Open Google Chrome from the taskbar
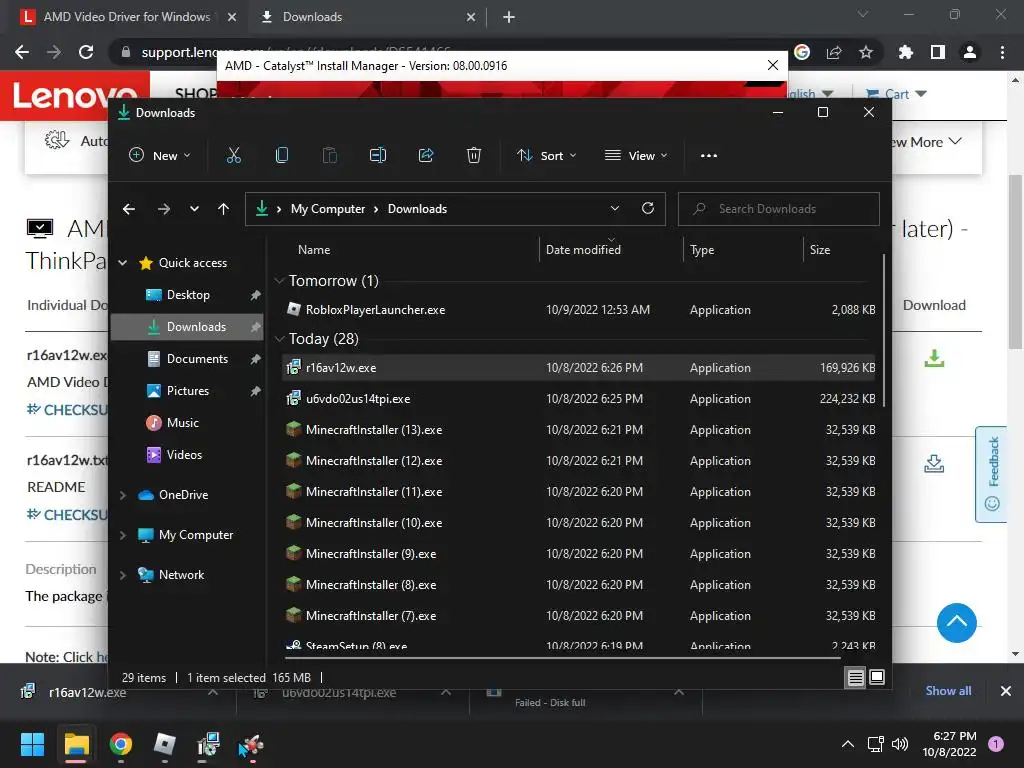The width and height of the screenshot is (1024, 768). tap(121, 744)
